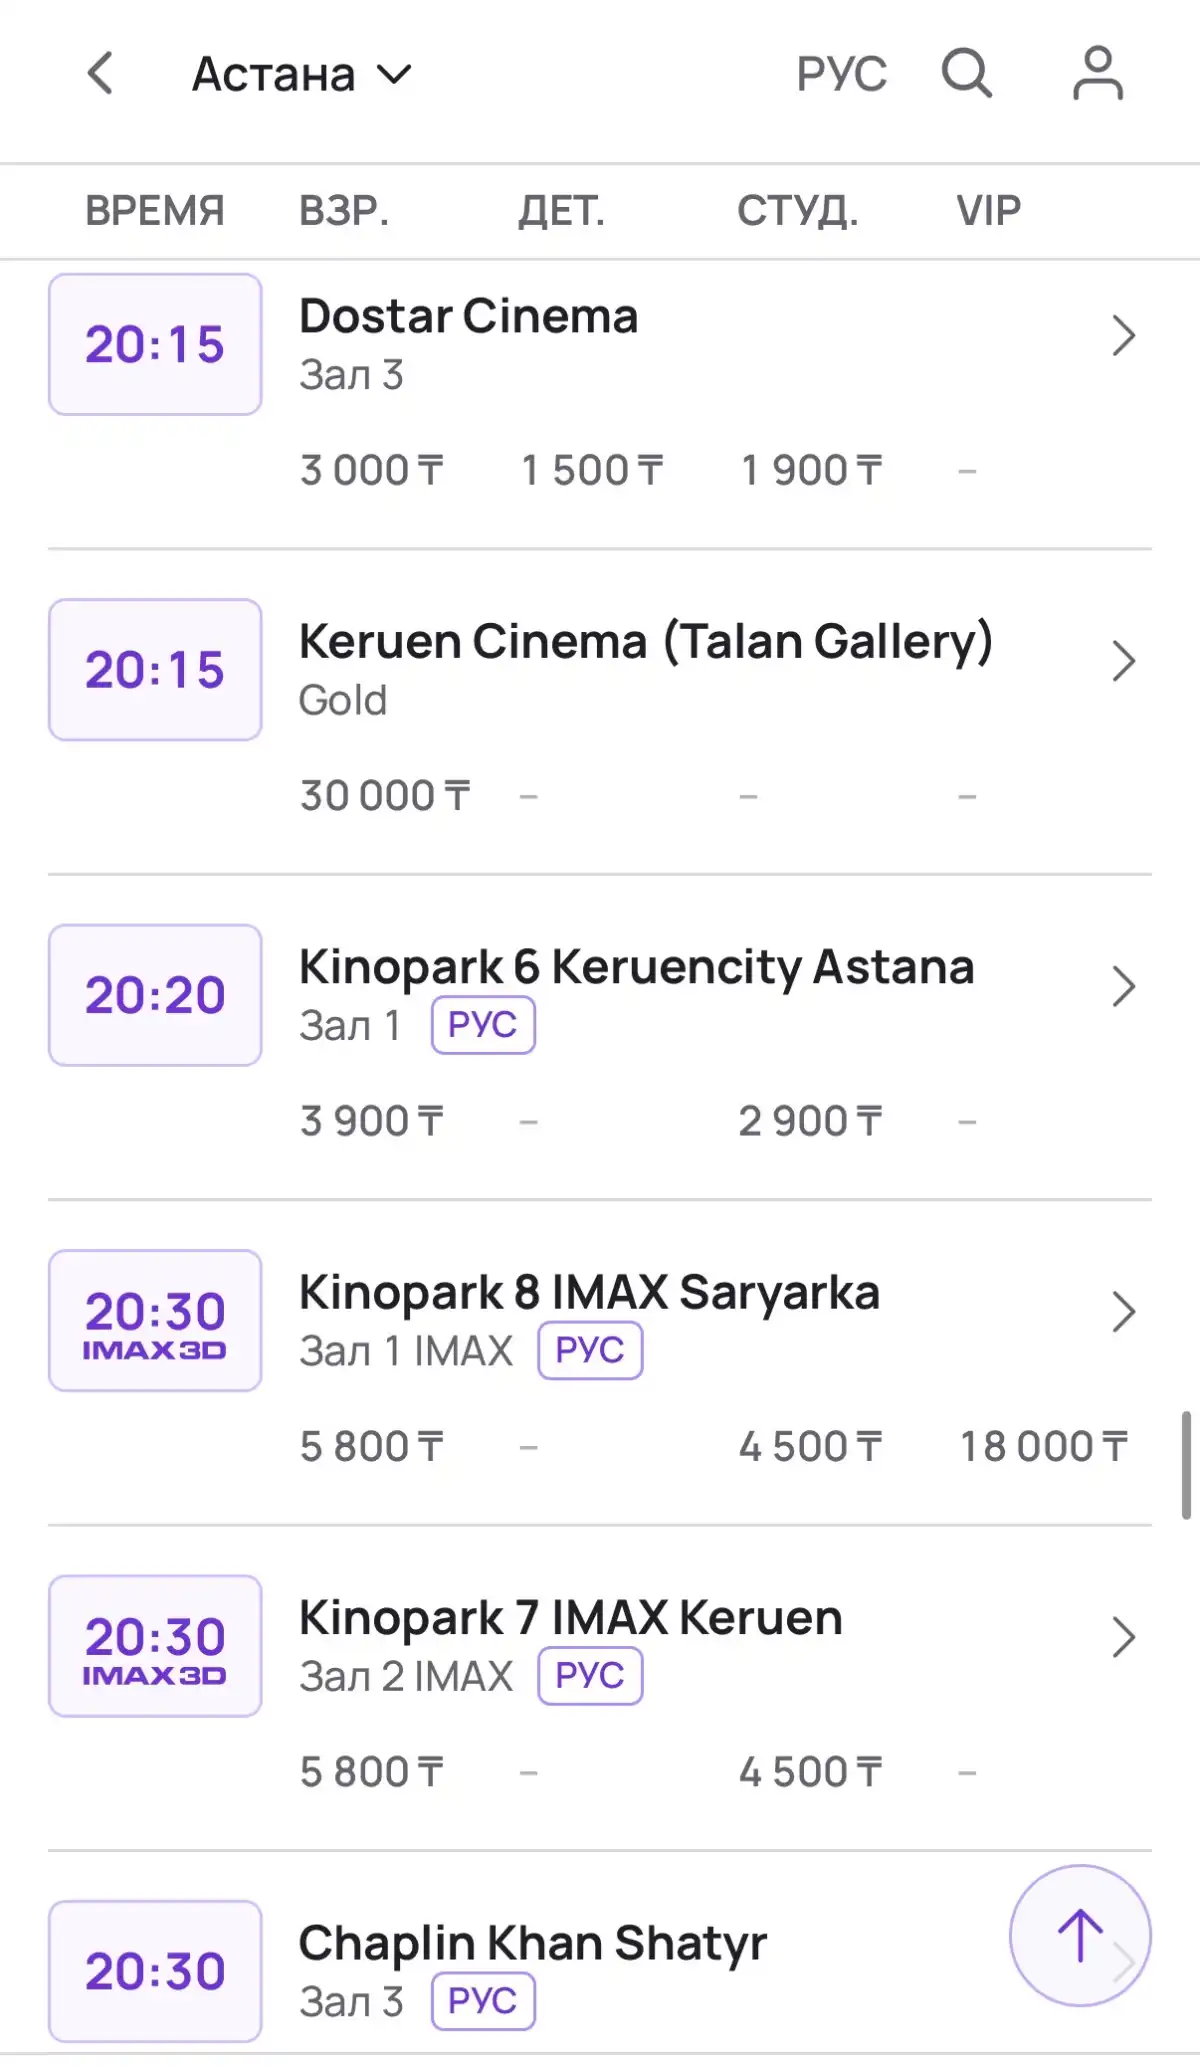This screenshot has width=1200, height=2066.
Task: Open Dostar Cinema details chevron
Action: tap(1123, 336)
